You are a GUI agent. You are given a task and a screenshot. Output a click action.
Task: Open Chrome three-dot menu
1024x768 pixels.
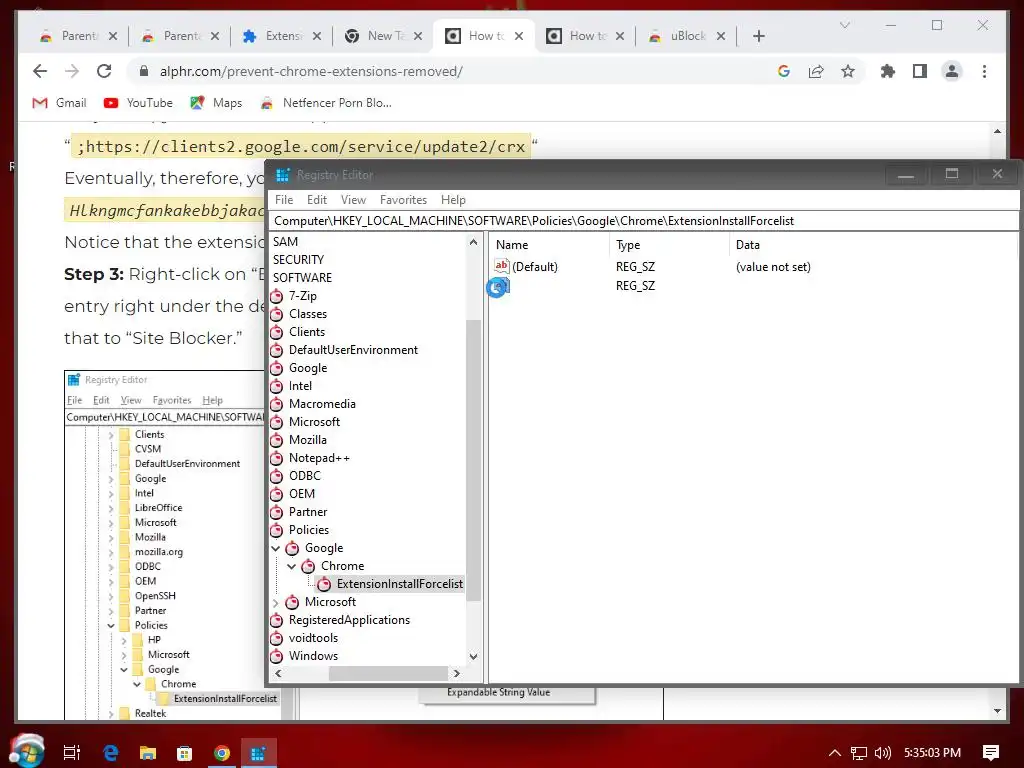(984, 71)
